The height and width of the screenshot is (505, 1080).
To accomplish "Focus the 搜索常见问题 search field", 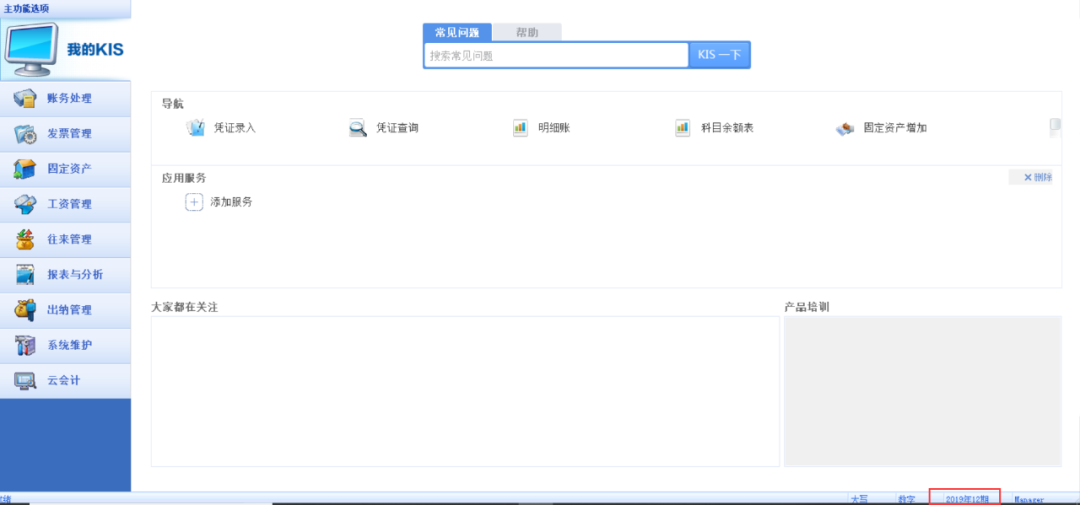I will click(x=556, y=56).
